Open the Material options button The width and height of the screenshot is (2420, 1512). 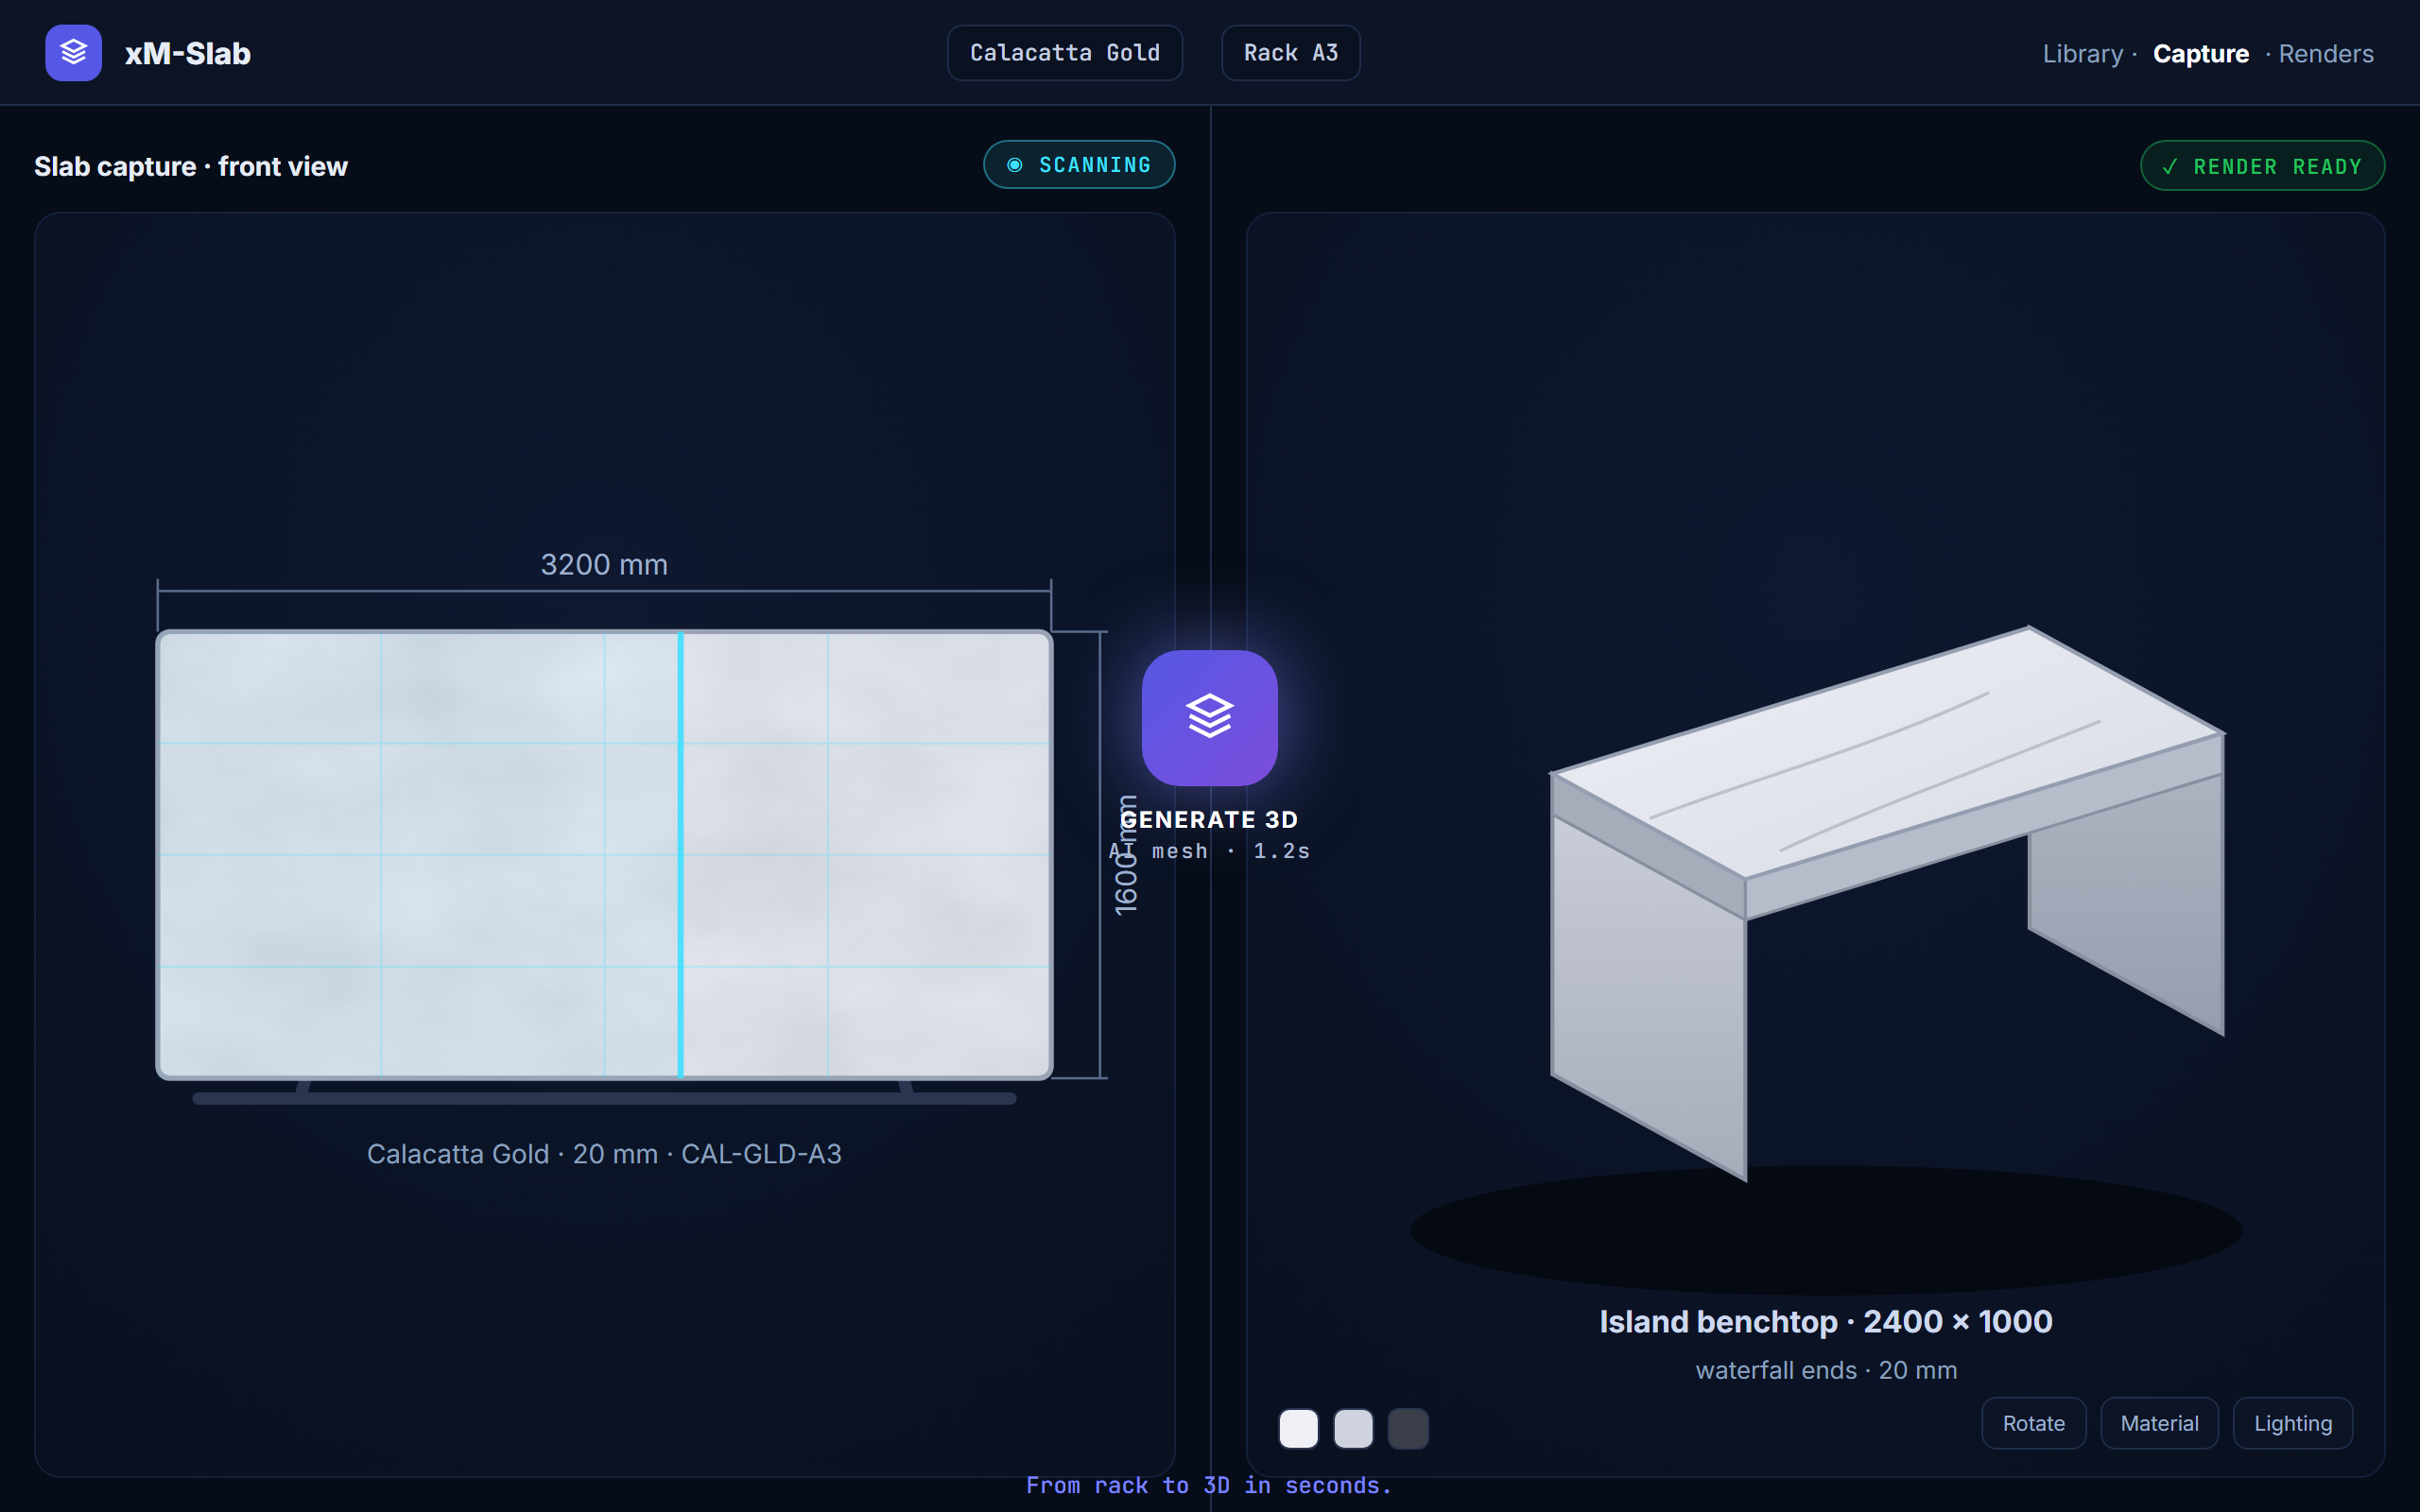point(2159,1423)
